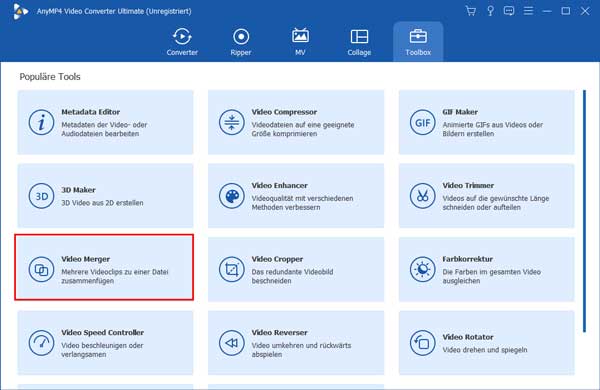Click the Video Compressor icon
The height and width of the screenshot is (390, 600).
[232, 122]
